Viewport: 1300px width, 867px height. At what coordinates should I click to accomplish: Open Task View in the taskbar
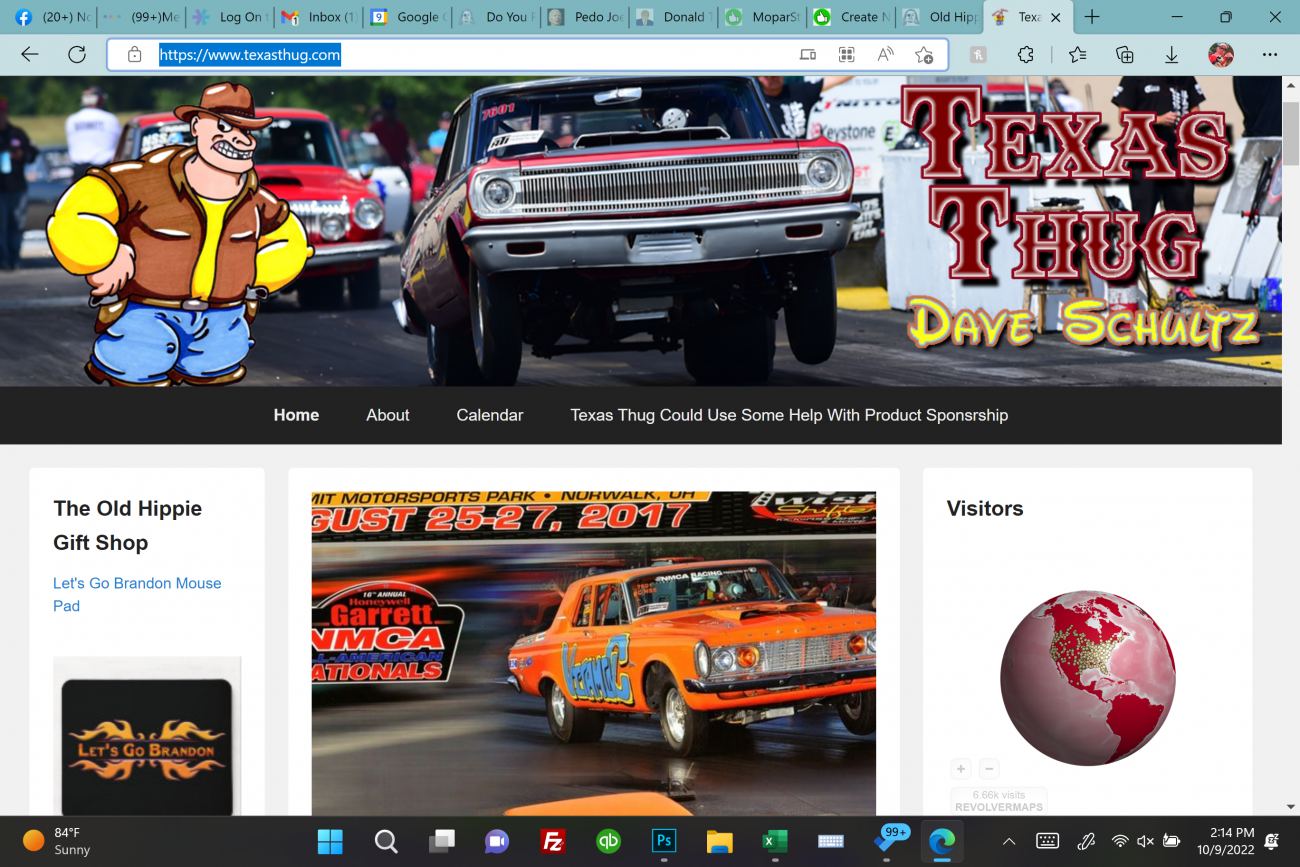click(442, 842)
